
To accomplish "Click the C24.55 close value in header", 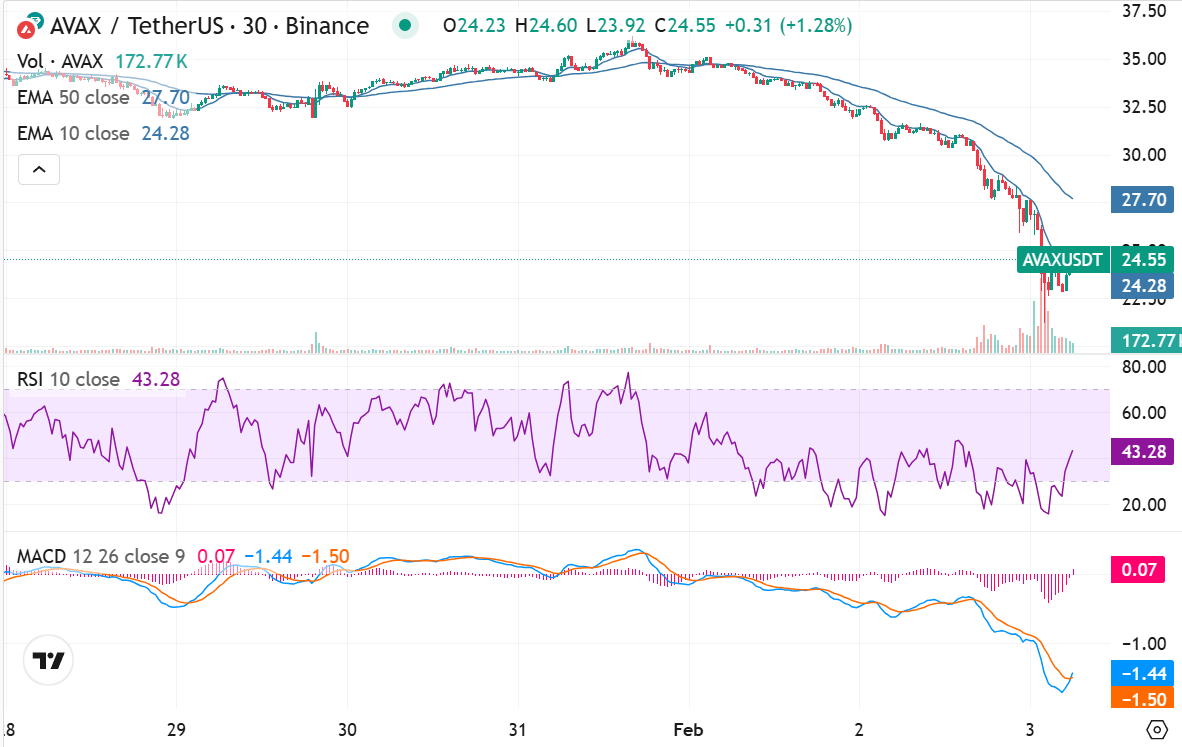I will pos(684,26).
